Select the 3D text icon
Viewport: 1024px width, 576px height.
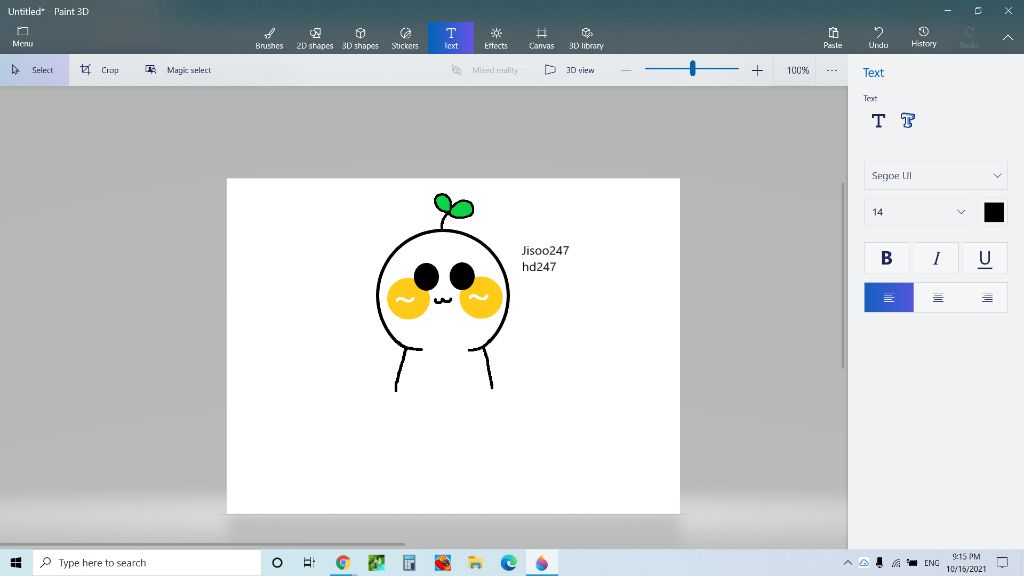[908, 121]
